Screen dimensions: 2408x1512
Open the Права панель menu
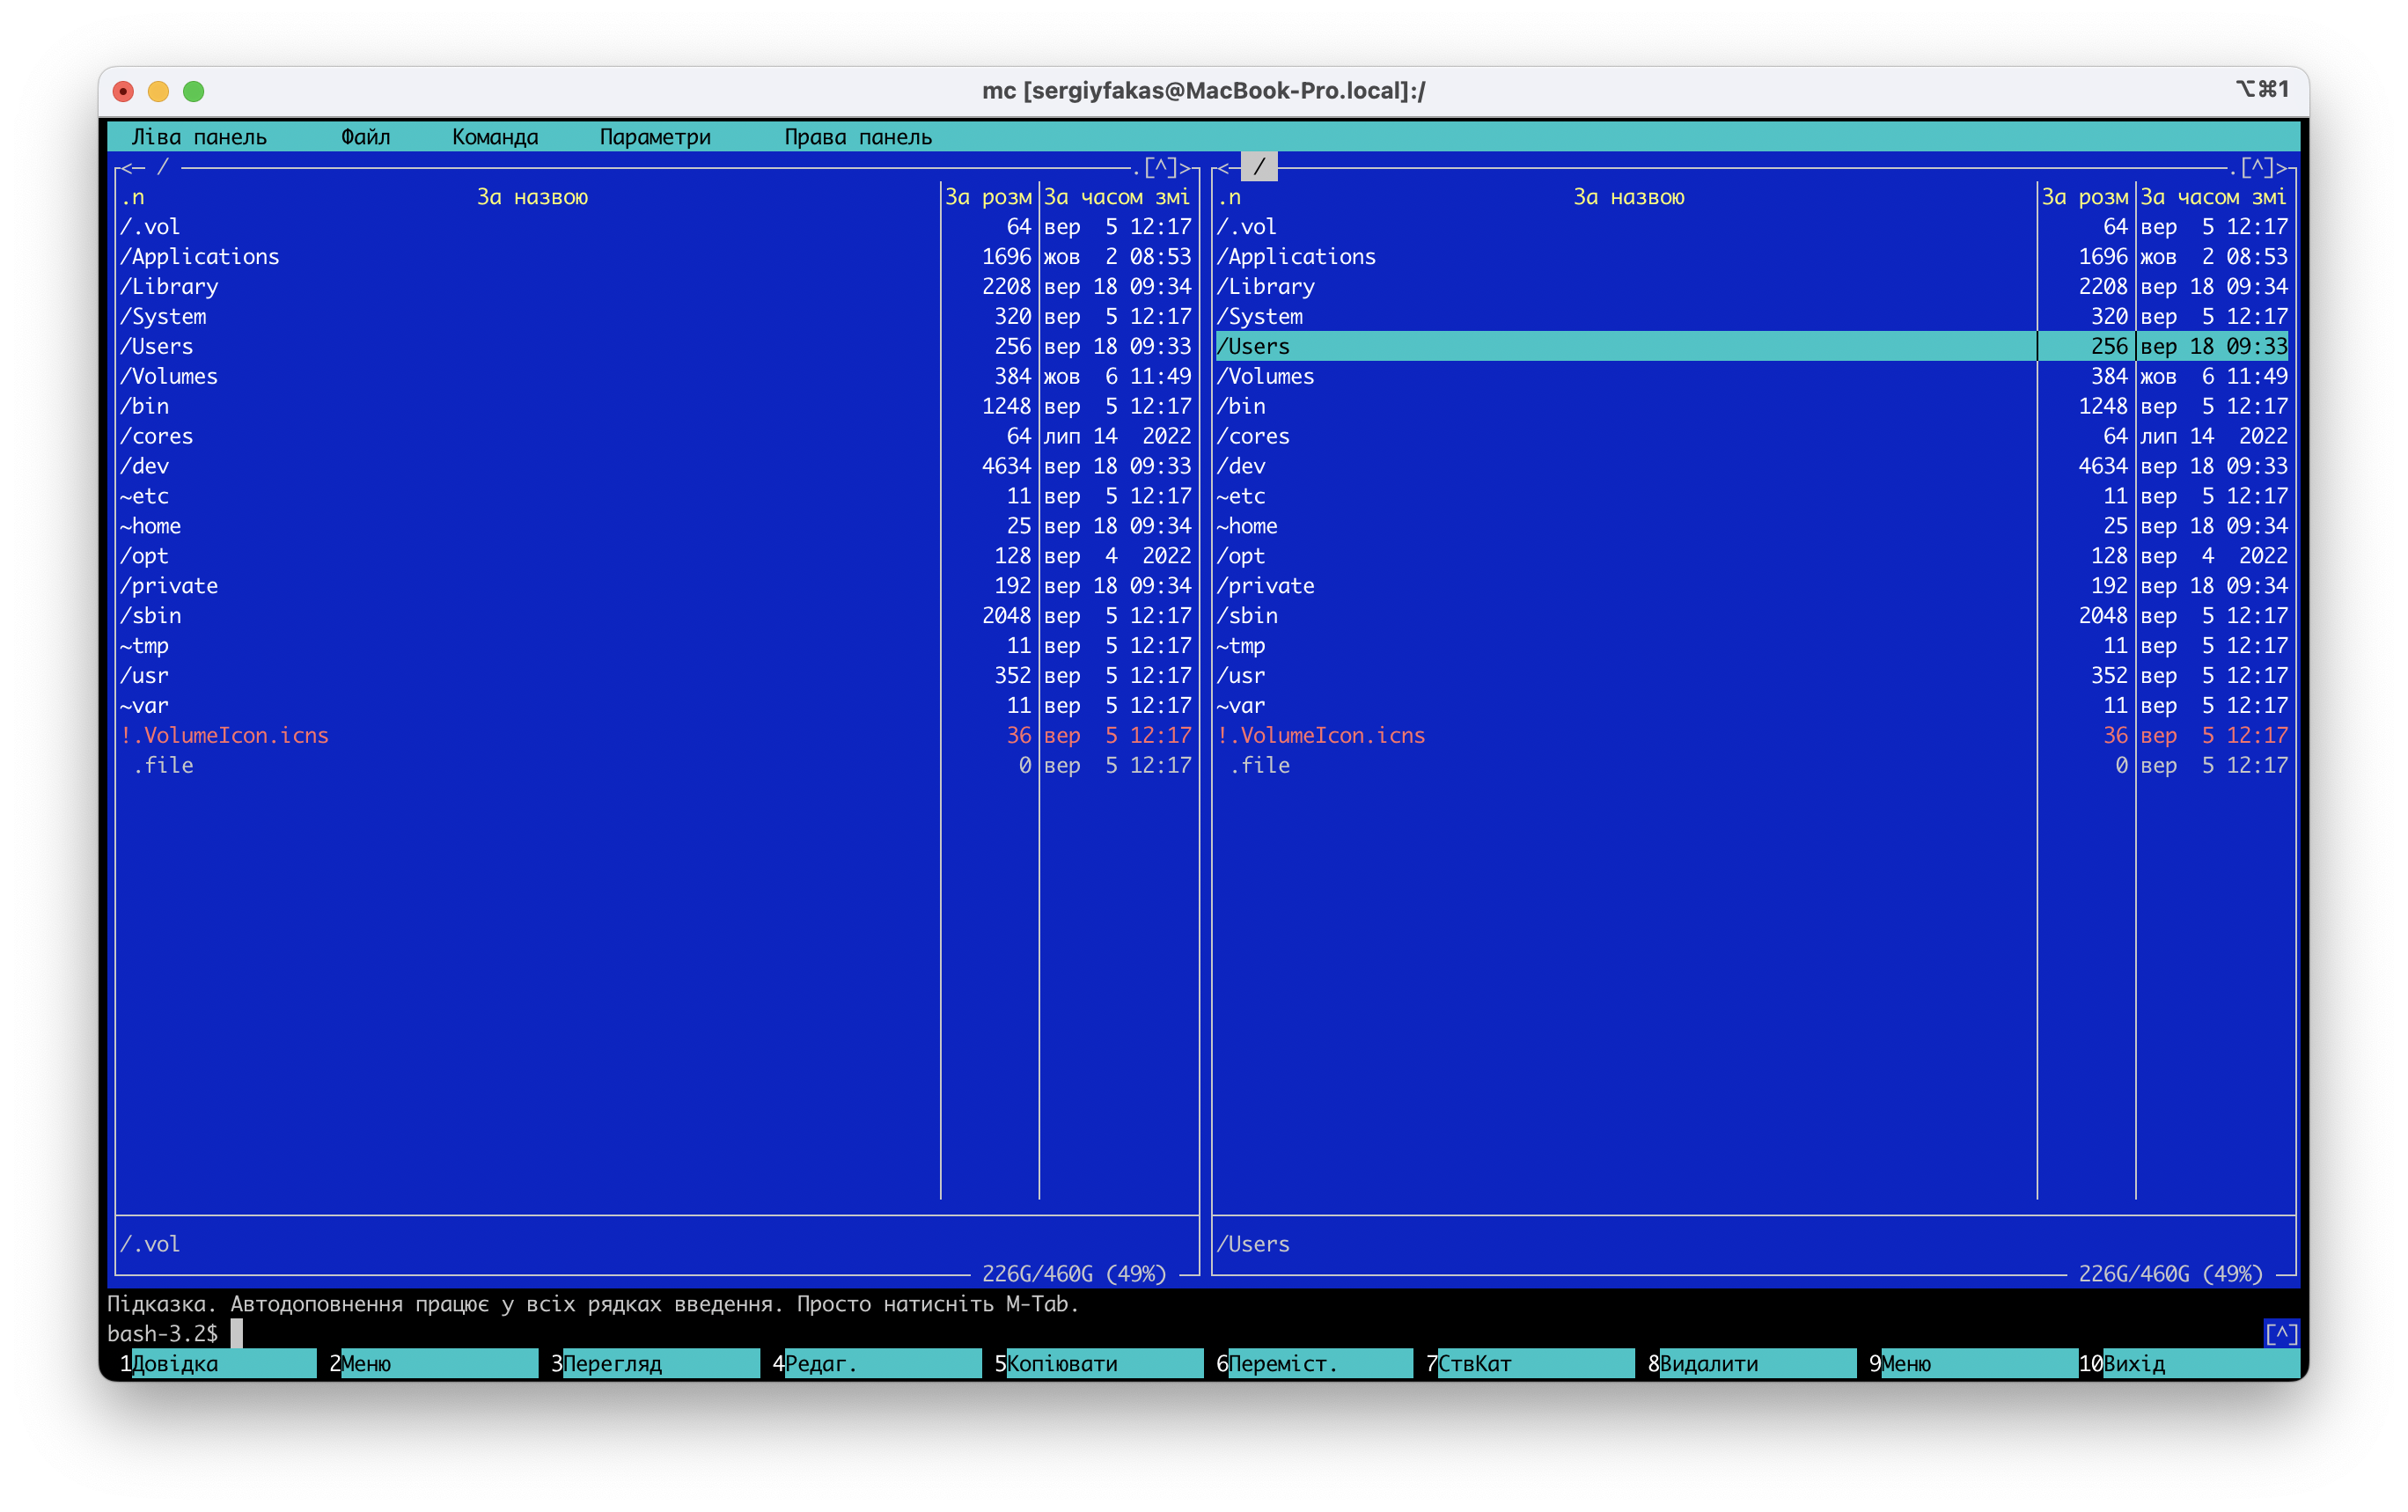click(857, 137)
